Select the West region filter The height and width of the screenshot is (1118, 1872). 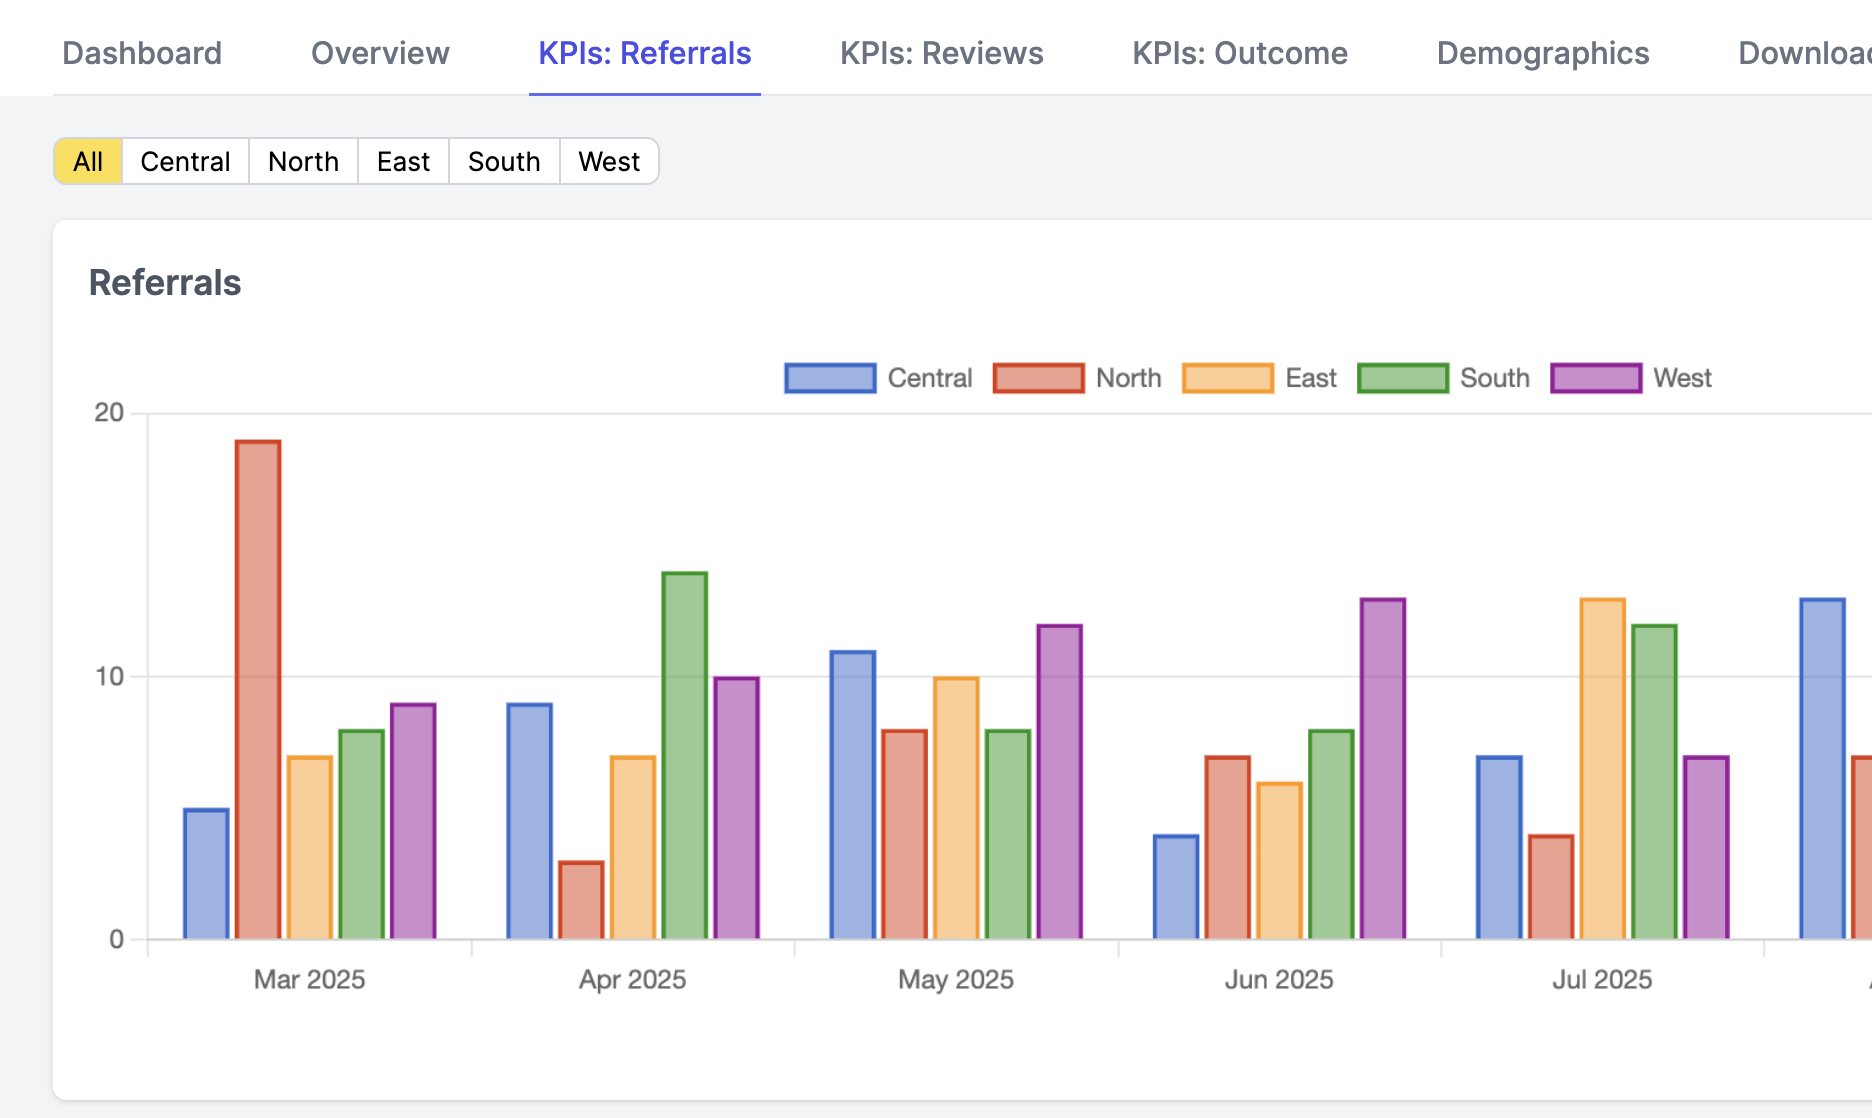[x=609, y=161]
